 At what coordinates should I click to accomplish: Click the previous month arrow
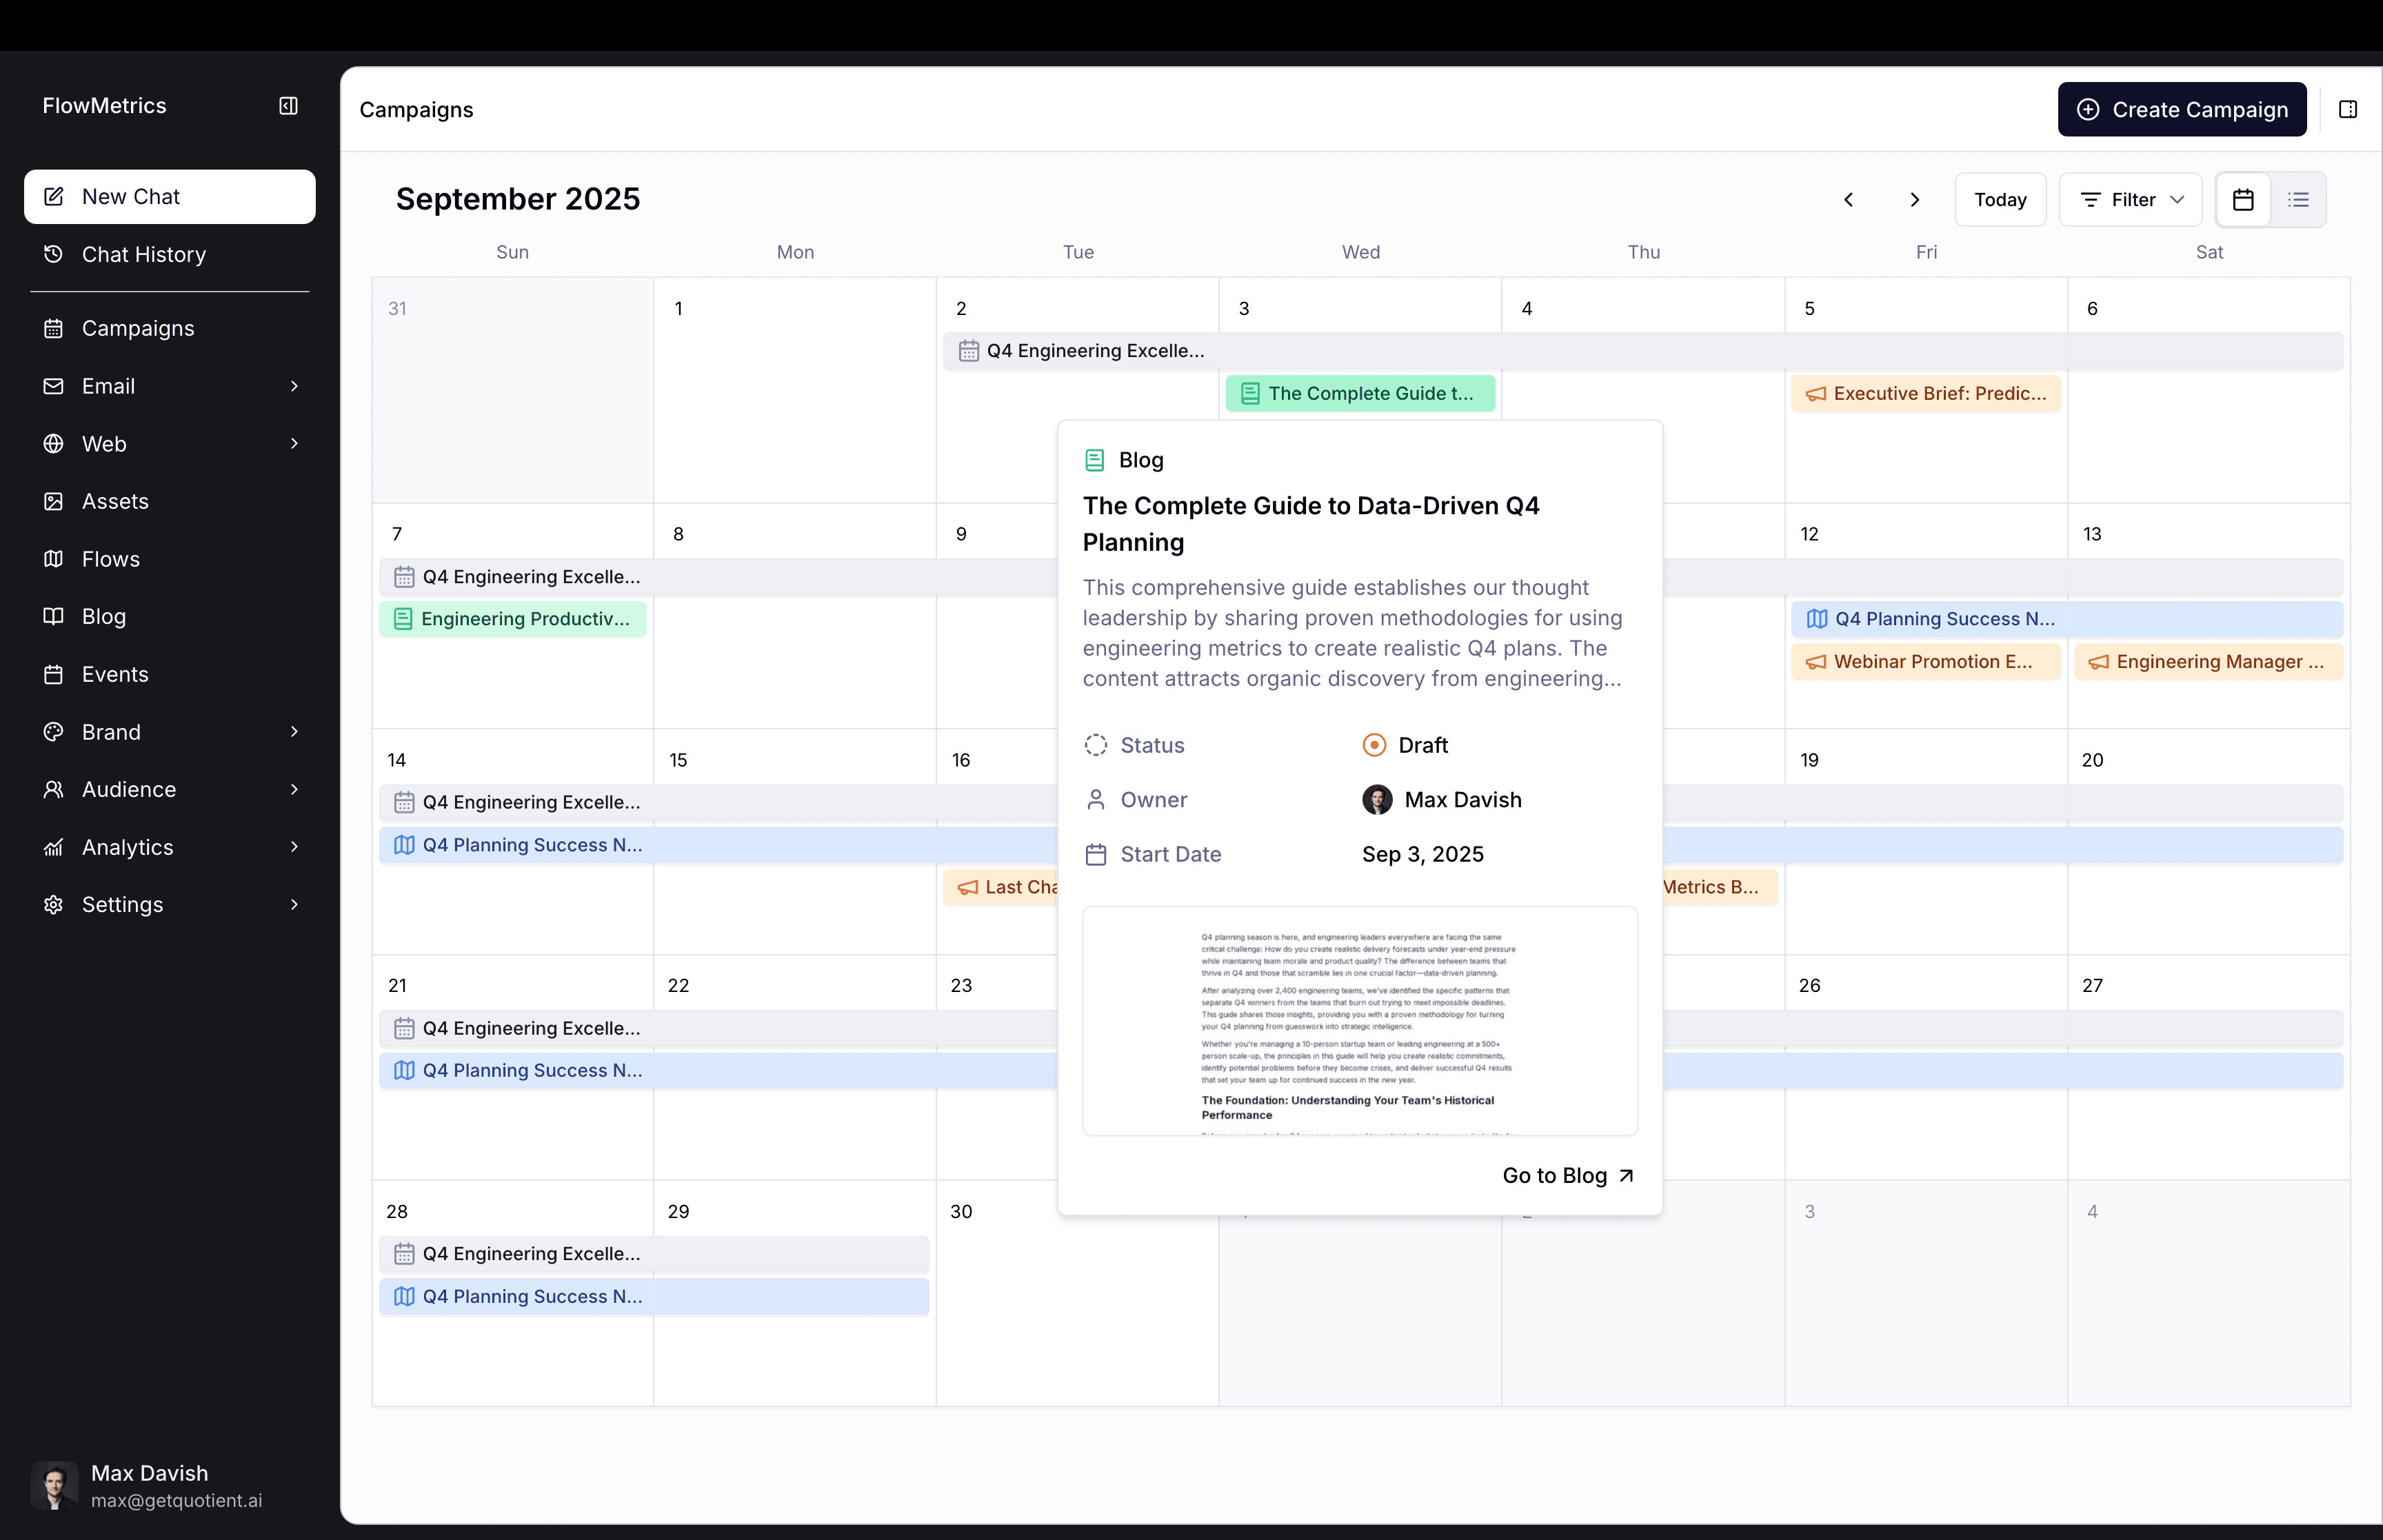pyautogui.click(x=1848, y=199)
